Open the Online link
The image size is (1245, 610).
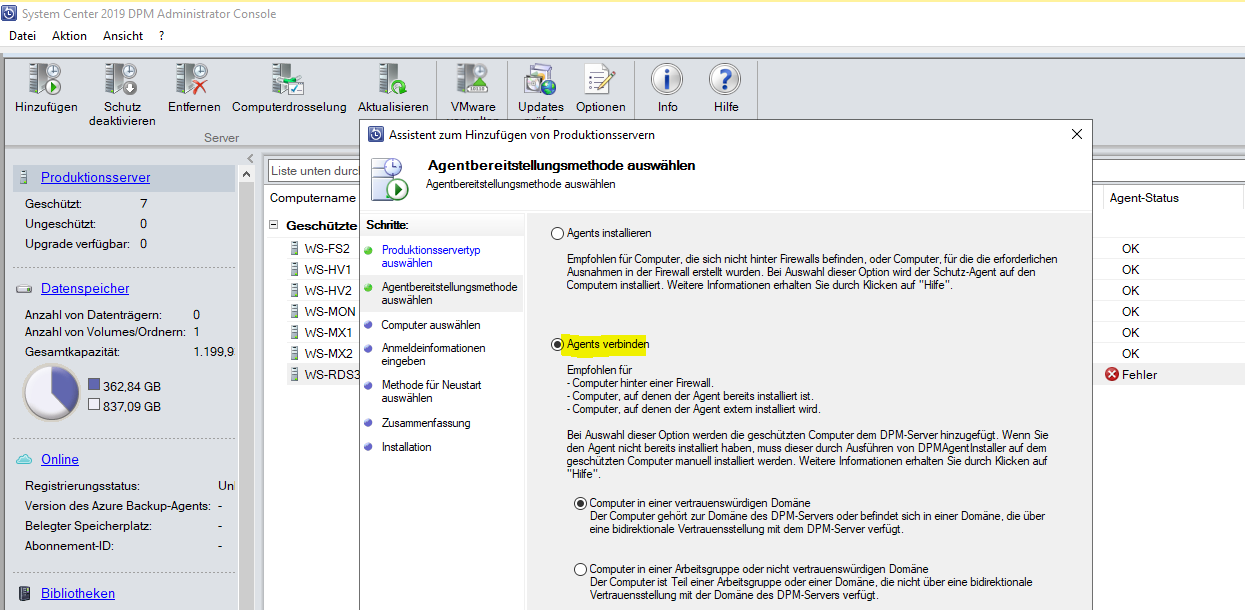coord(60,459)
